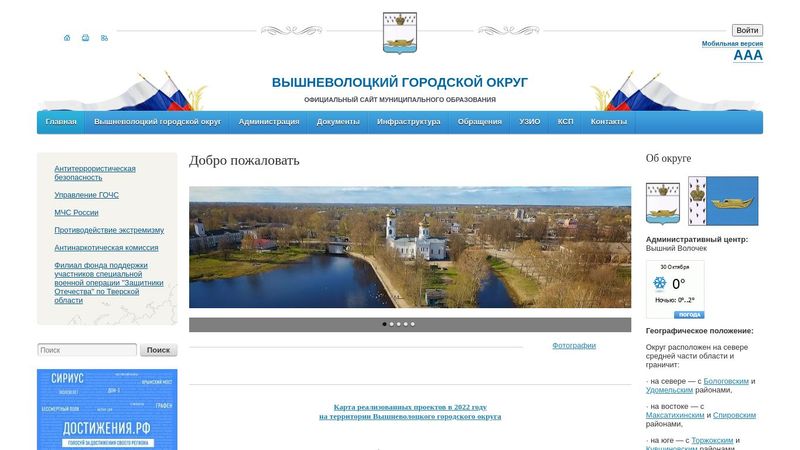Click the AAA accessibility version icon
The width and height of the screenshot is (800, 450).
[747, 56]
